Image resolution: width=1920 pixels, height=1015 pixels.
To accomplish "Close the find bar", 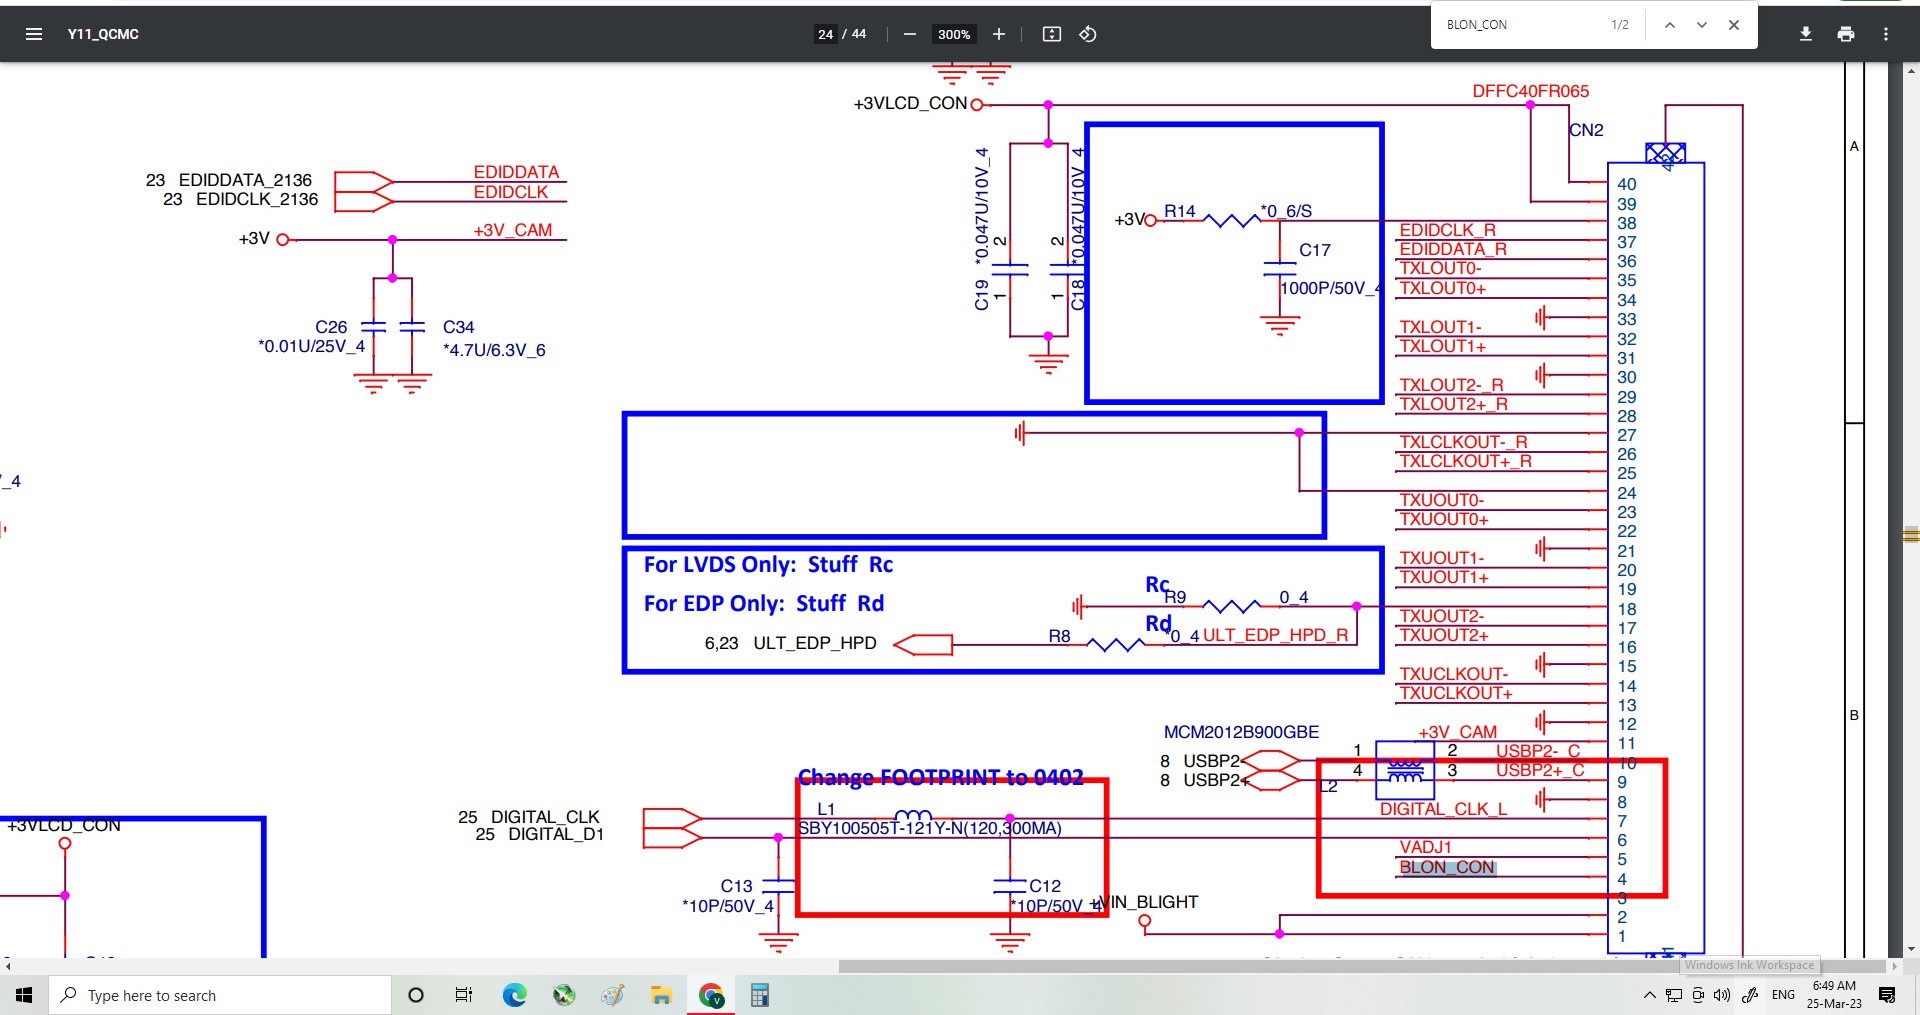I will 1734,25.
